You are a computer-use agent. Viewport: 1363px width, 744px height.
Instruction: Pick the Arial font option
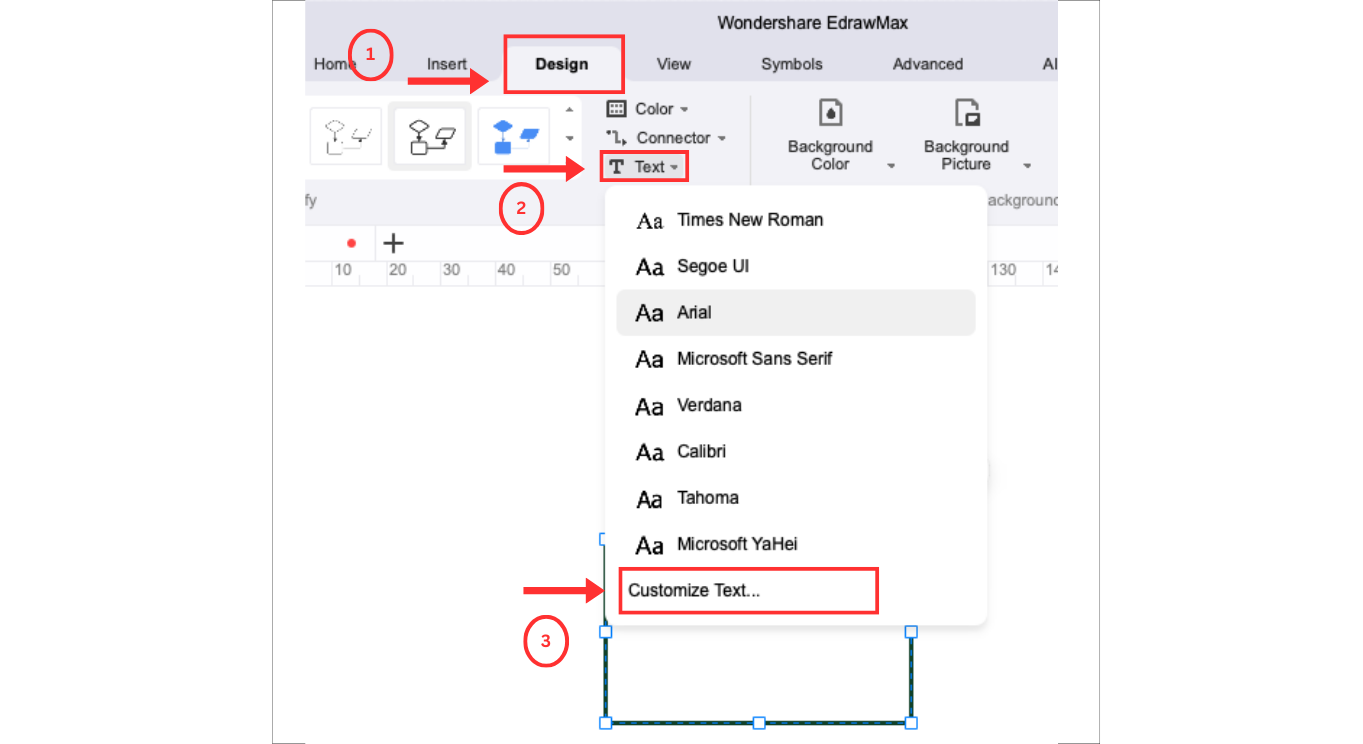tap(795, 313)
